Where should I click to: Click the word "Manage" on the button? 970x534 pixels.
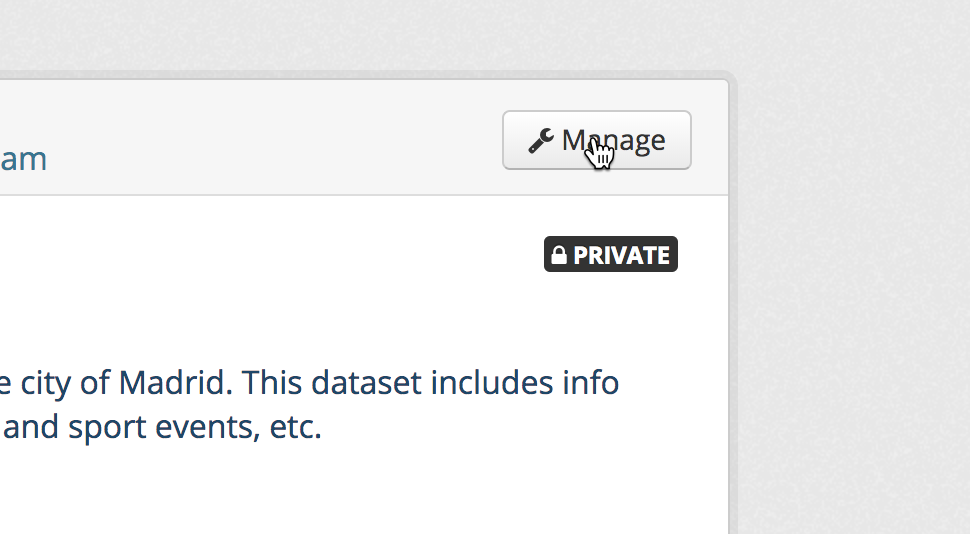point(613,140)
